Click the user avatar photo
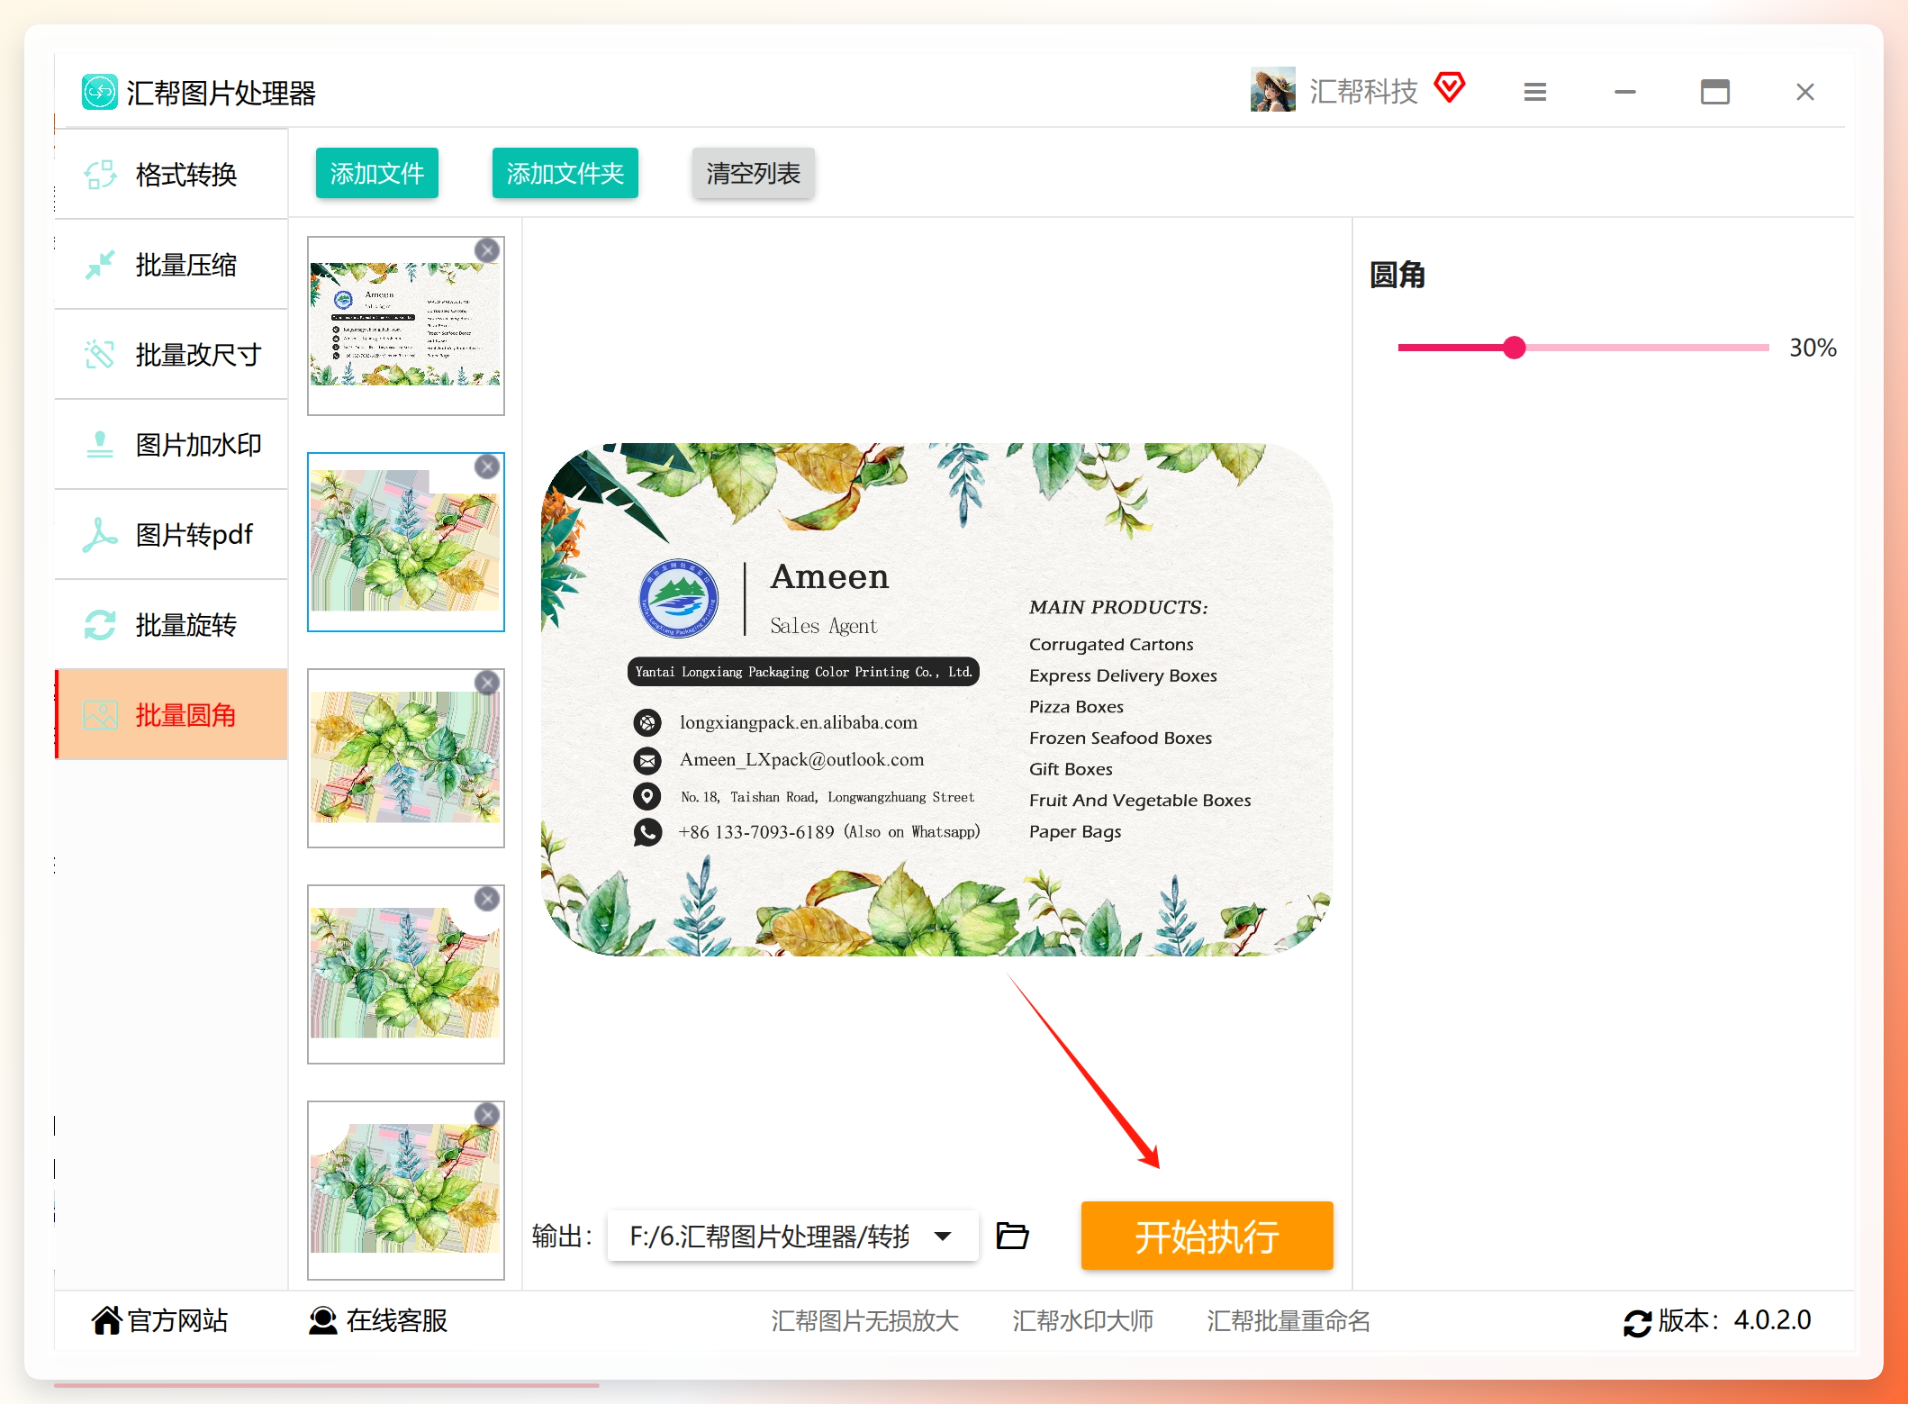 point(1273,90)
